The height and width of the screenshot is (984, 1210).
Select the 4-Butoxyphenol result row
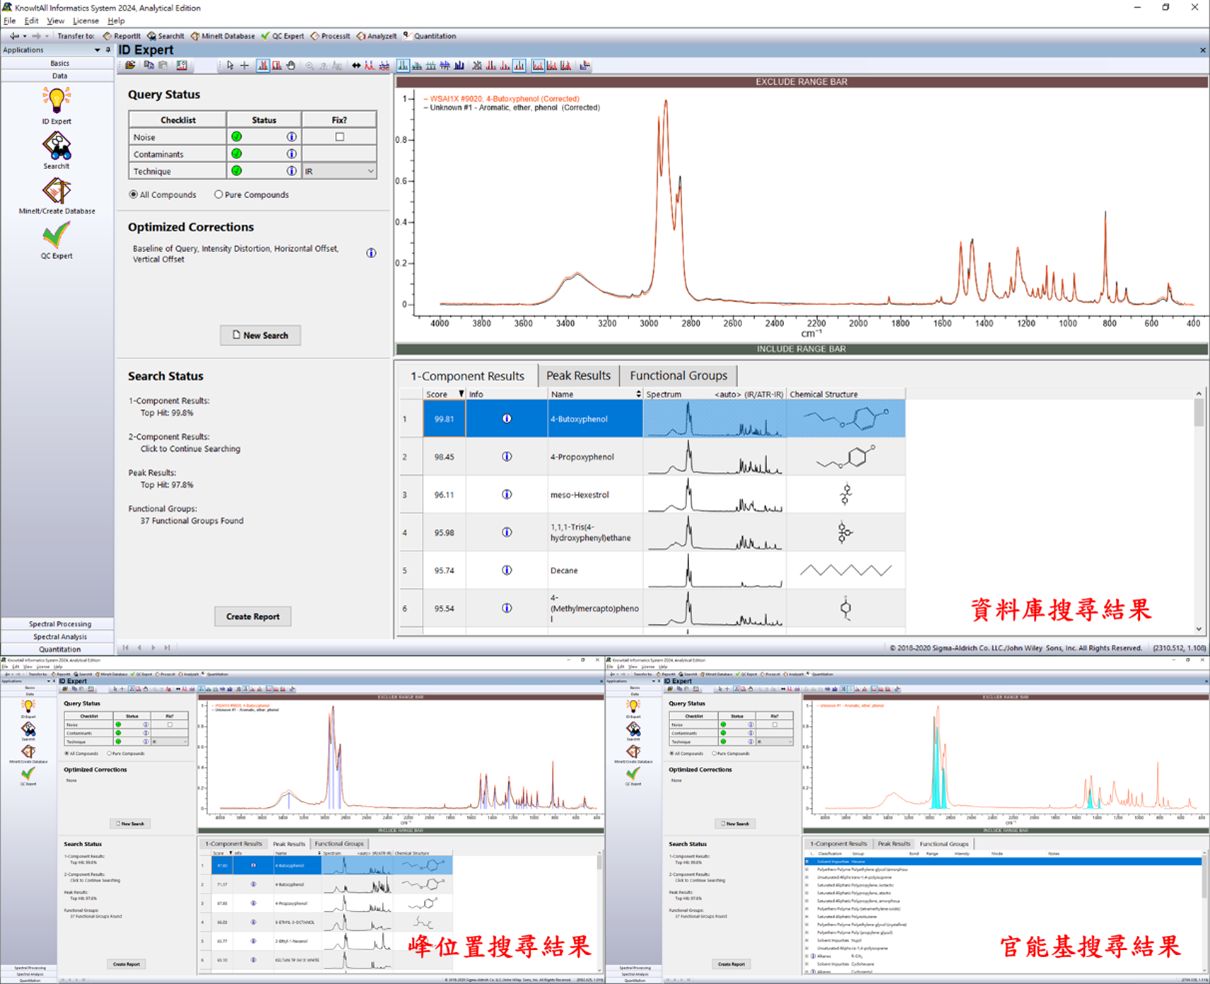click(664, 419)
